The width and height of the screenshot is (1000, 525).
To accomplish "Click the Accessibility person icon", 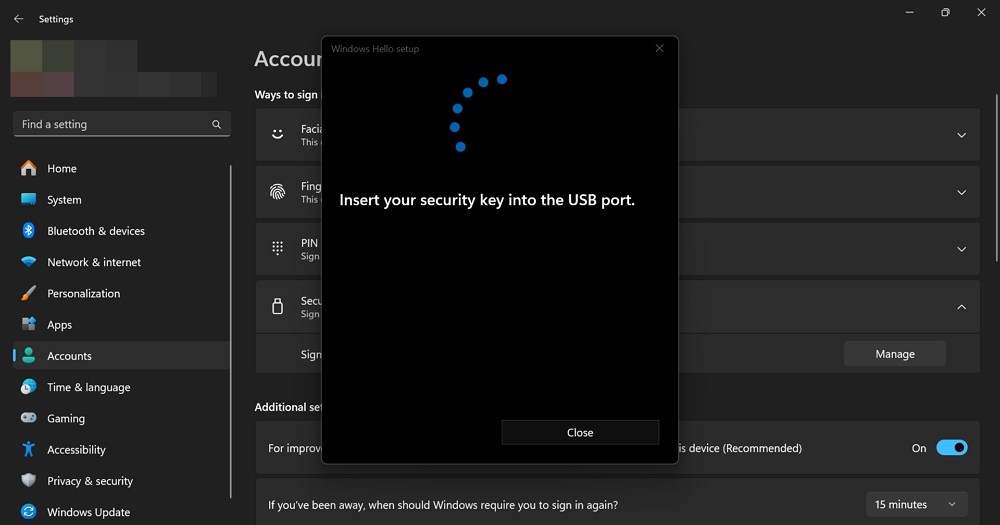I will [29, 450].
